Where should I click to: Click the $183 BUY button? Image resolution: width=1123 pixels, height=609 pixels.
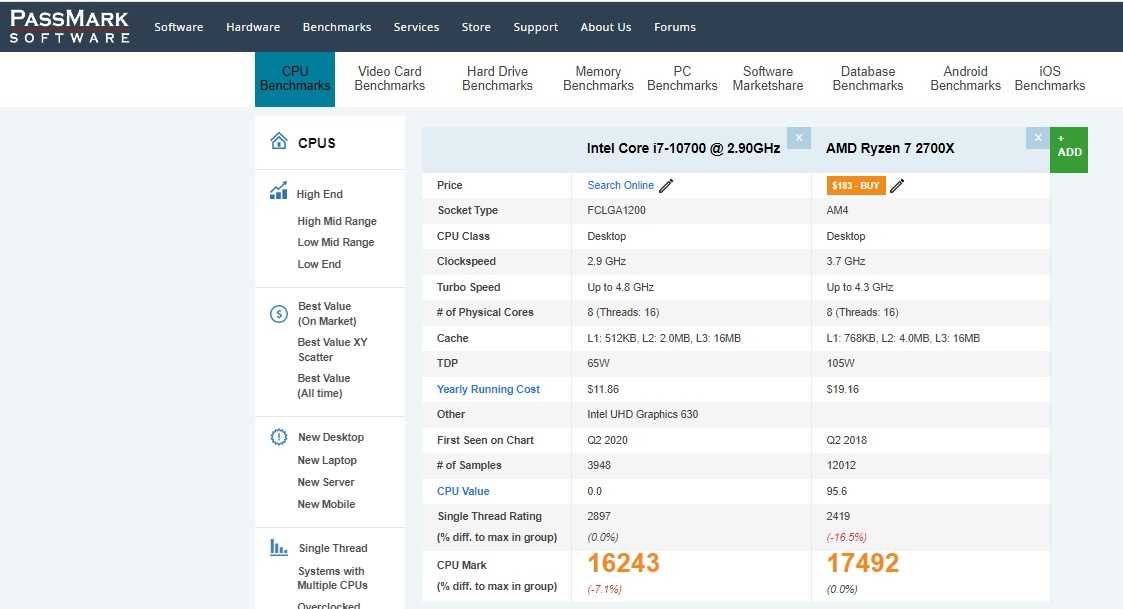[x=856, y=186]
